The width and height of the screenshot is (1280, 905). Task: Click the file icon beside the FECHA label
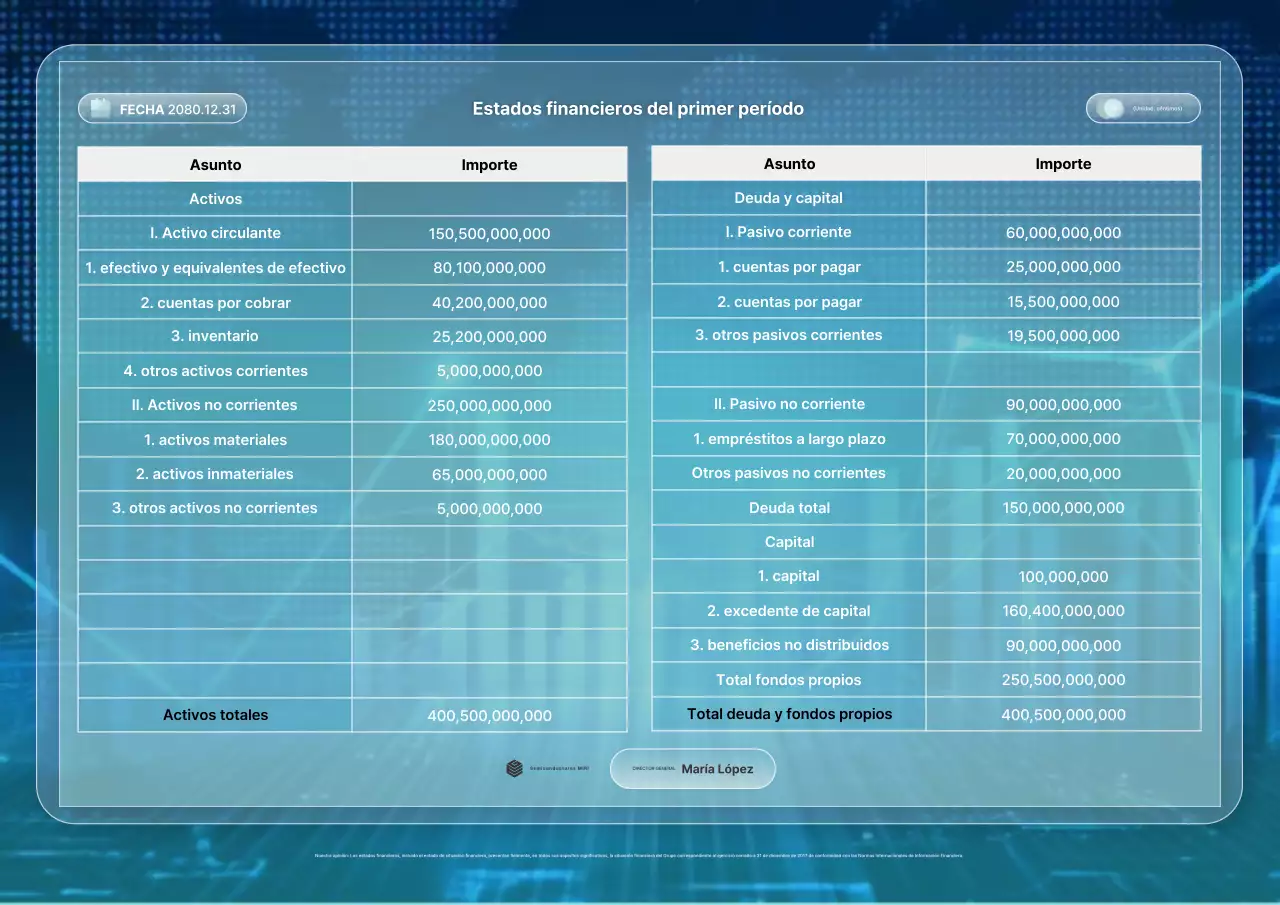[101, 108]
